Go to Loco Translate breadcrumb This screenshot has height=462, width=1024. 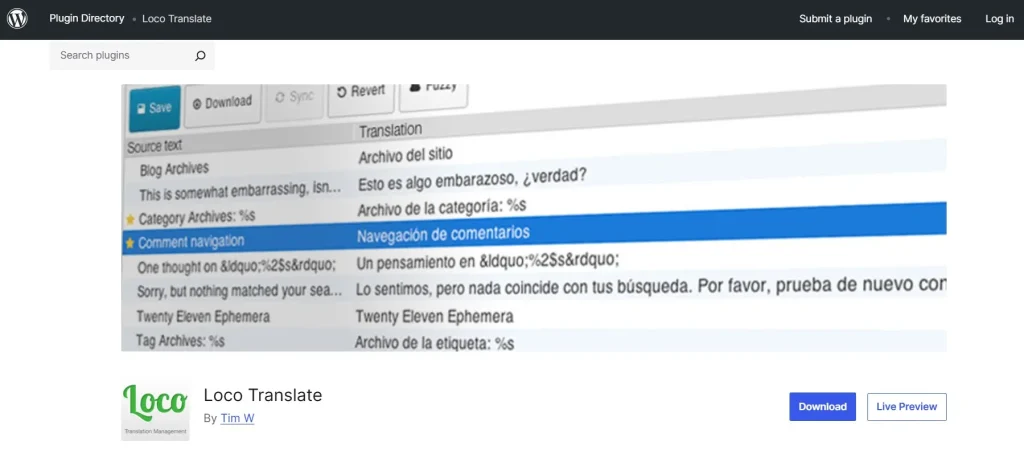pyautogui.click(x=176, y=19)
